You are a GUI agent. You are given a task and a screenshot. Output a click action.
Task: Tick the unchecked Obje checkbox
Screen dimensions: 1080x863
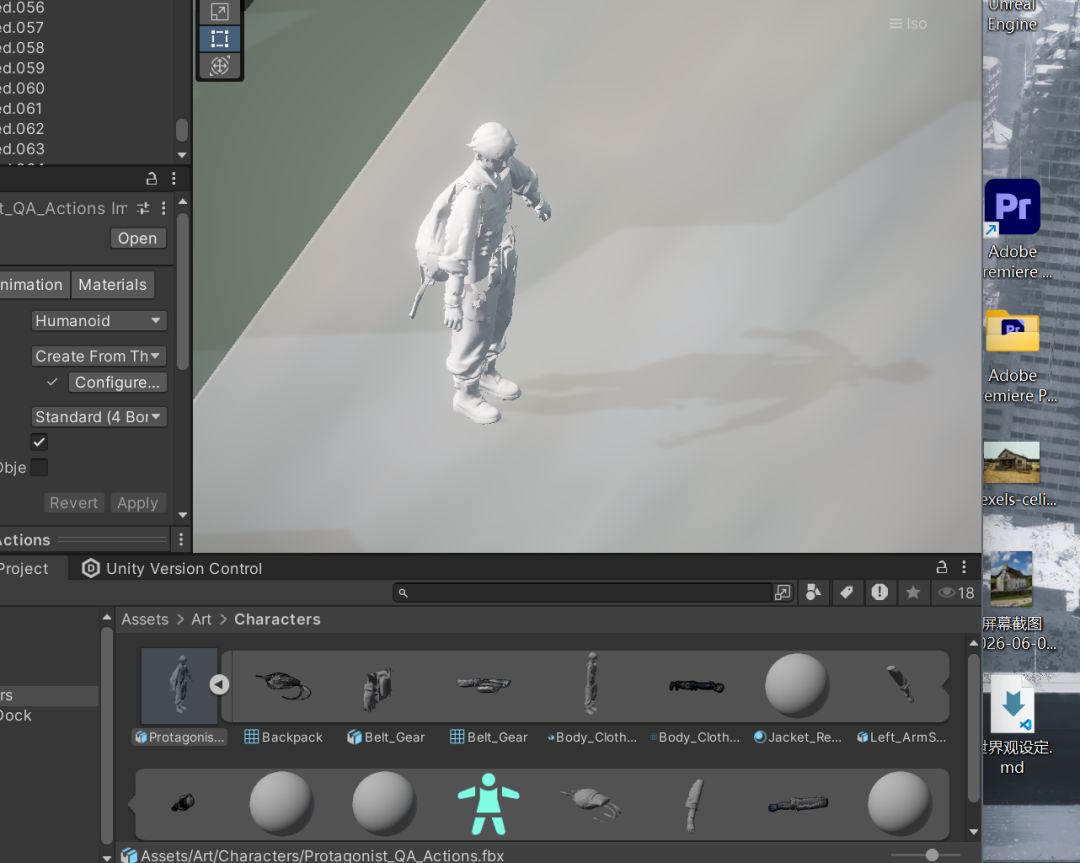pyautogui.click(x=39, y=468)
